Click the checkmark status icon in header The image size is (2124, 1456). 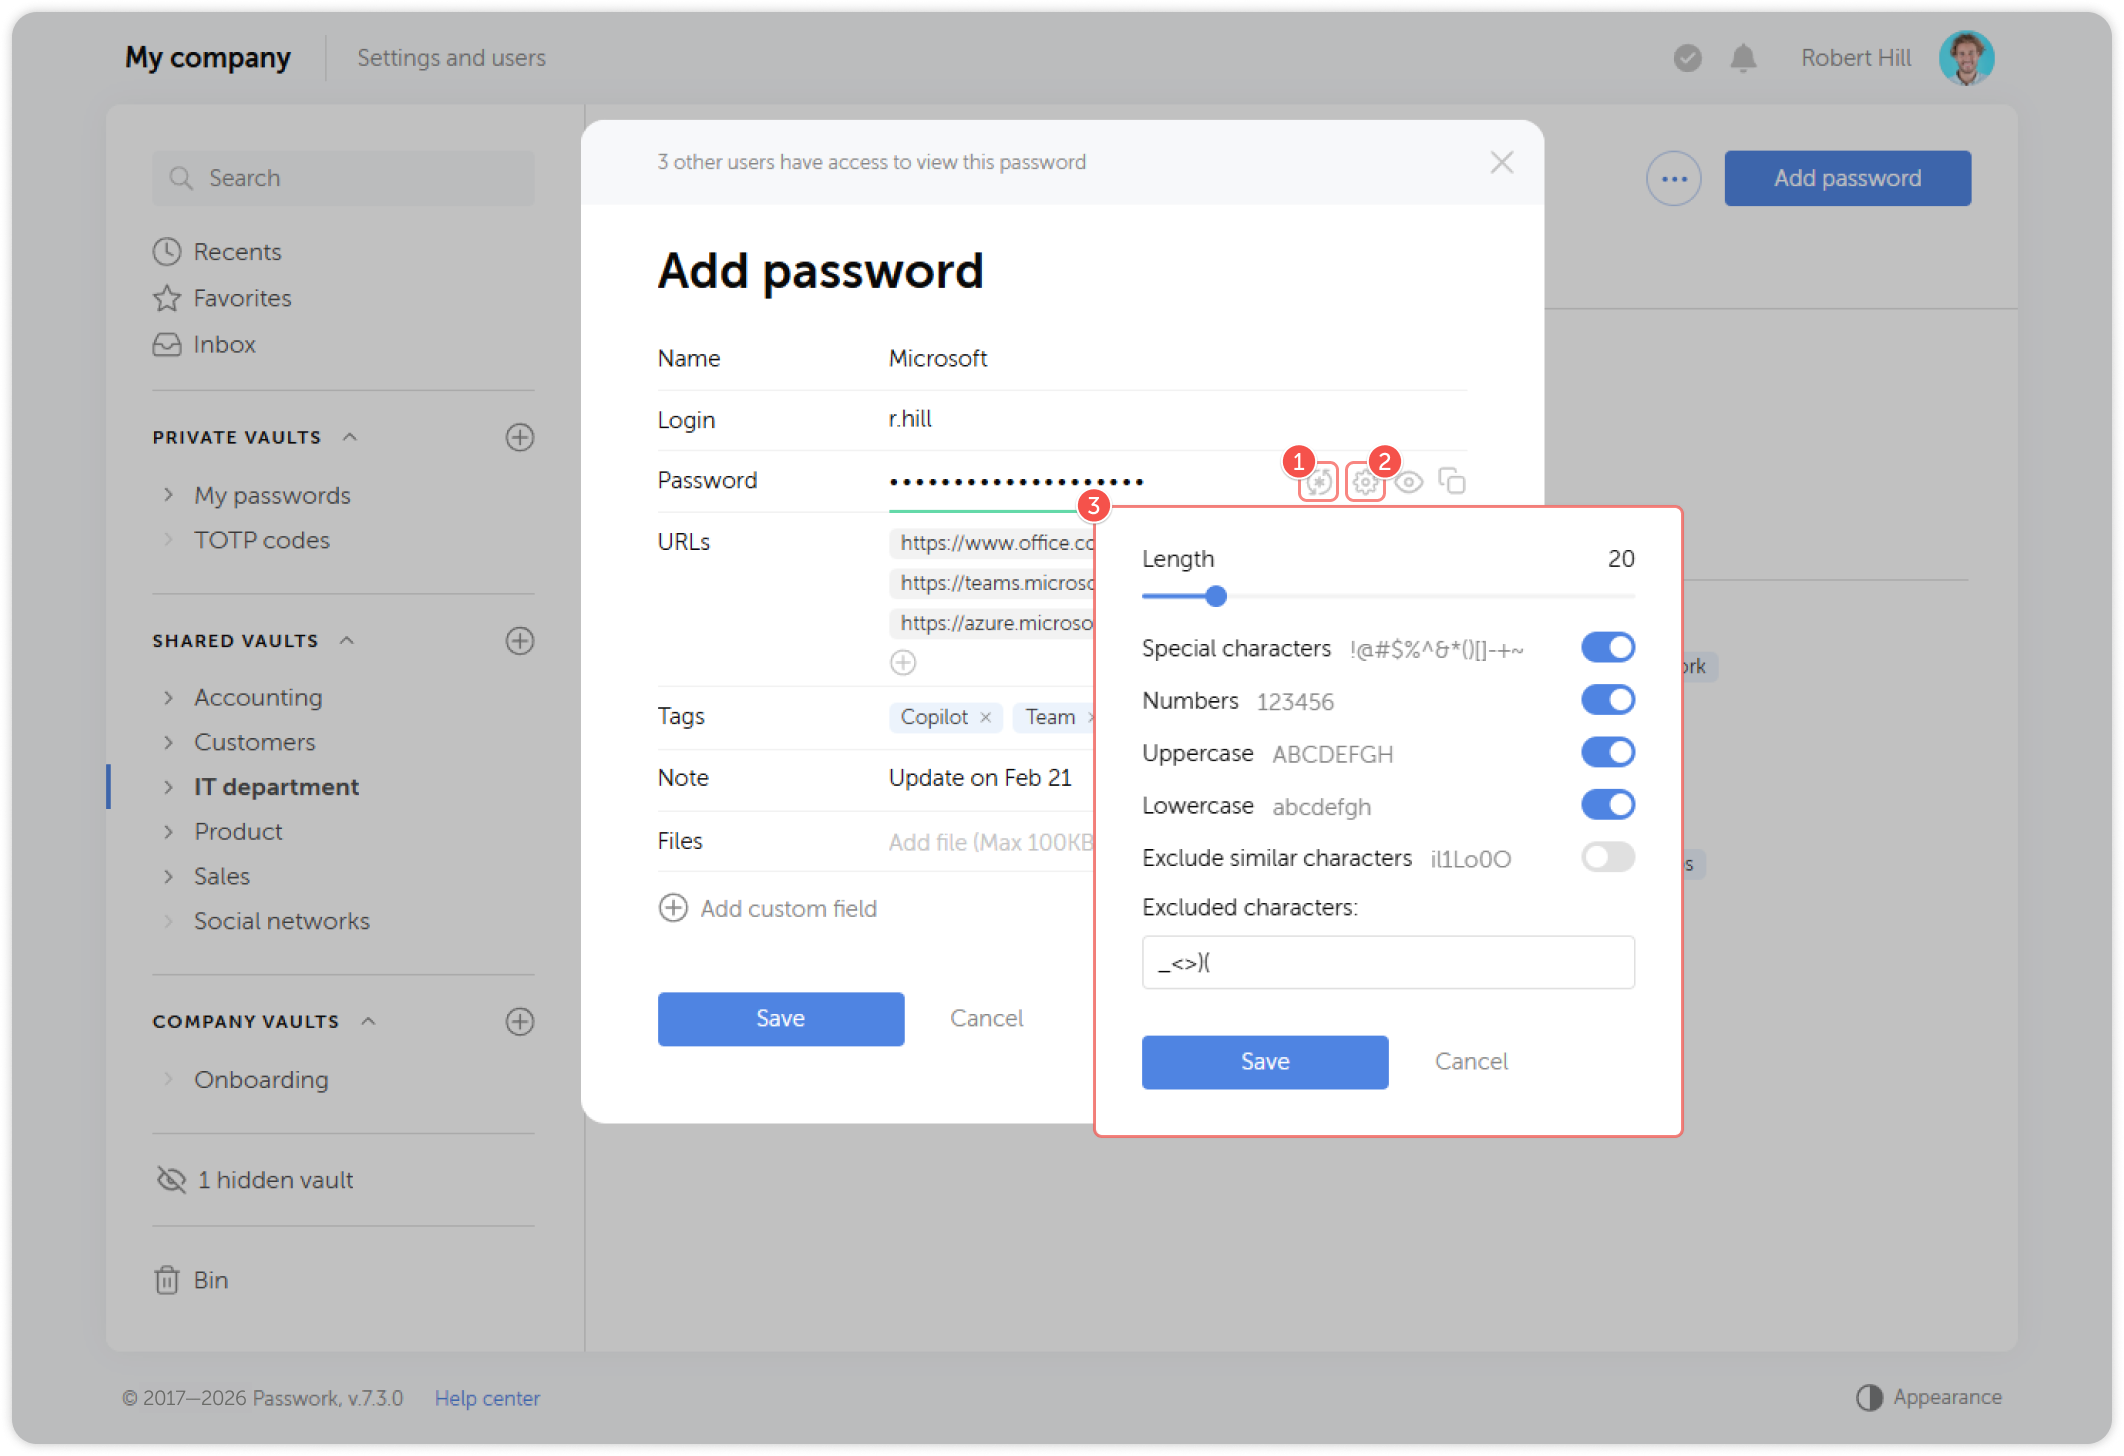pos(1687,58)
